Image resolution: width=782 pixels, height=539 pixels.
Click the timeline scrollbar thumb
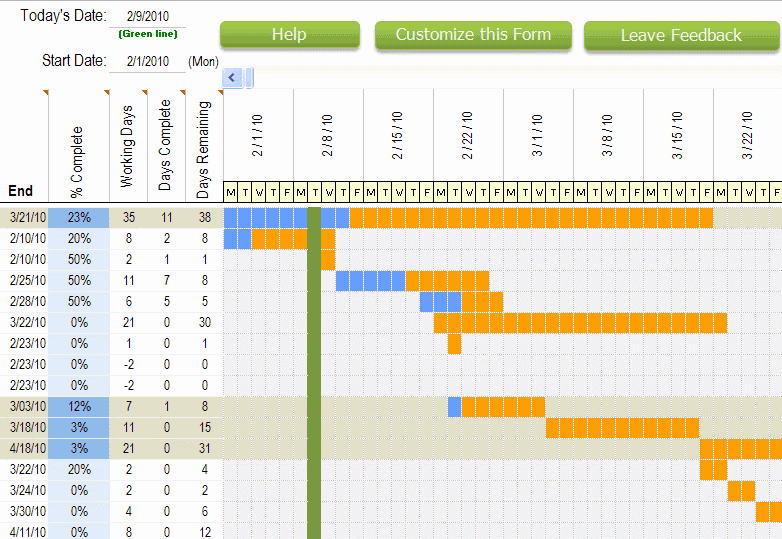[x=249, y=78]
